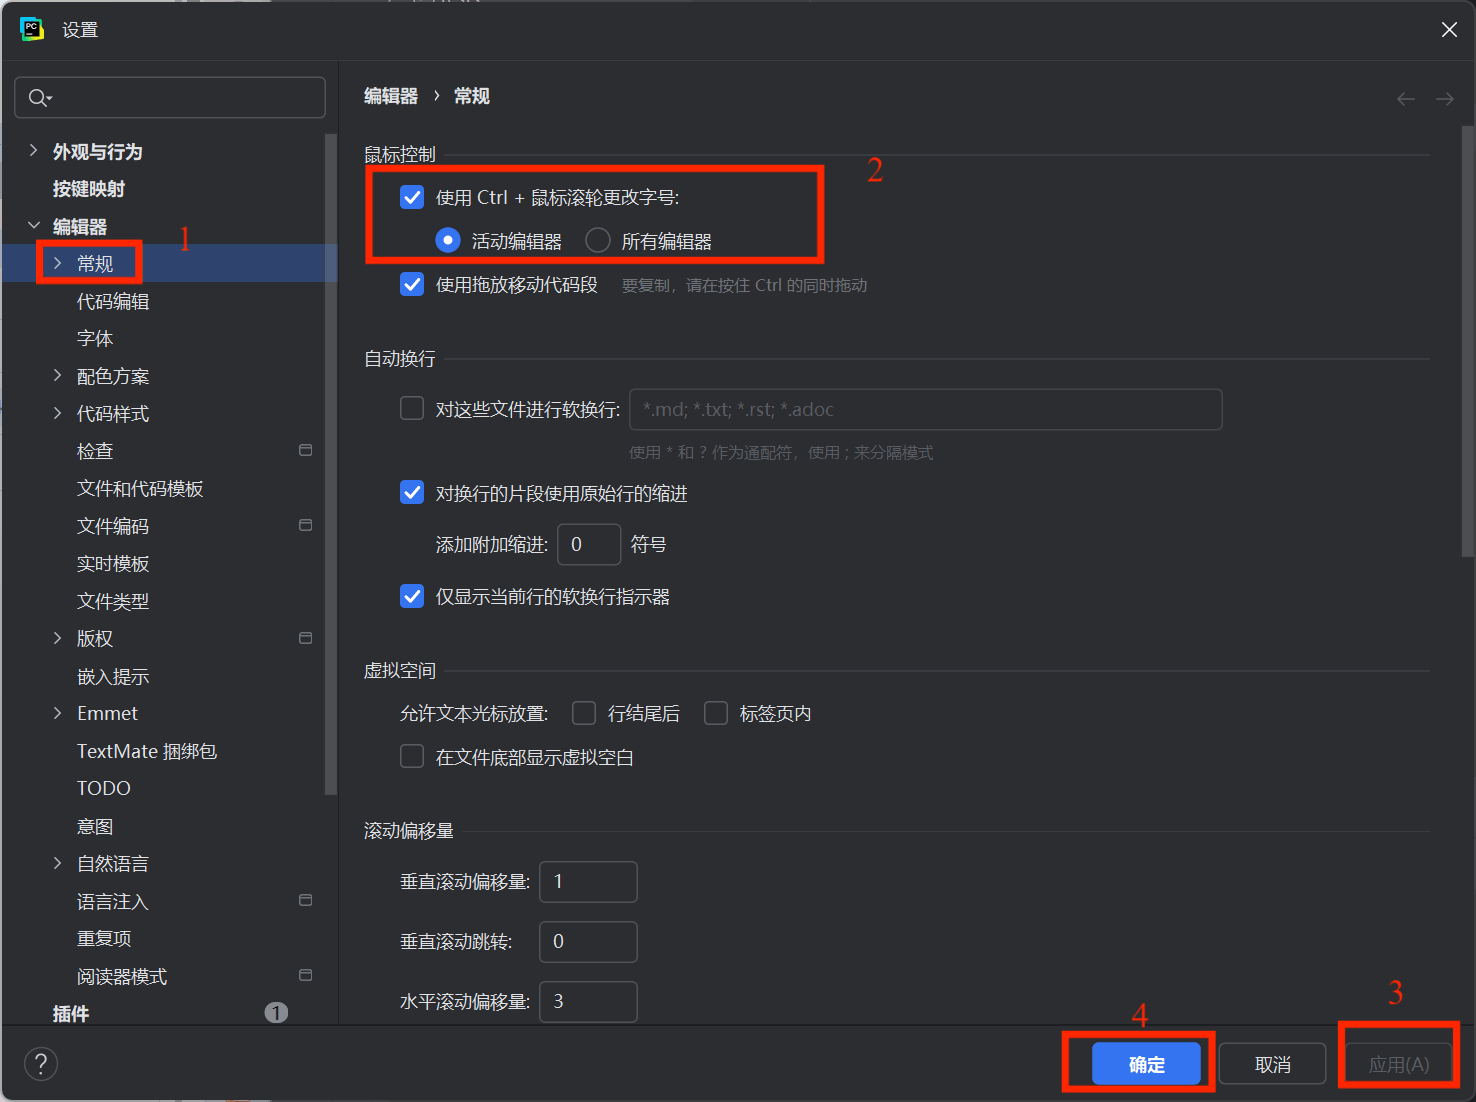The height and width of the screenshot is (1102, 1476).
Task: Enable 标签页内 caret placement checkbox
Action: 716,713
